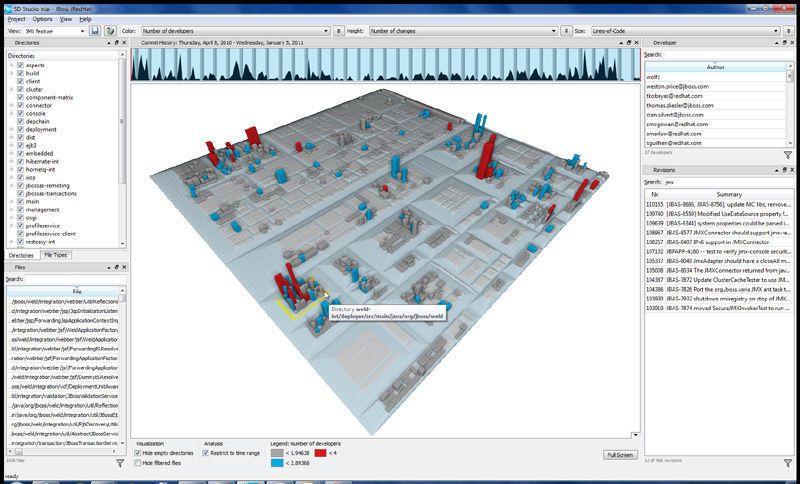Screen dimensions: 800x484
Task: Open the Color dropdown showing Number of developers
Action: pos(236,31)
